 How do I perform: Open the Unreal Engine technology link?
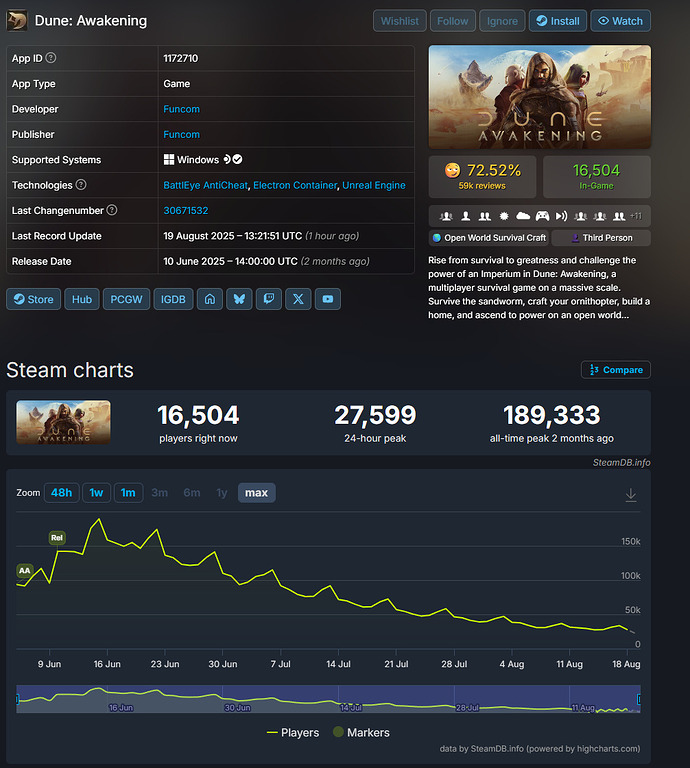374,185
